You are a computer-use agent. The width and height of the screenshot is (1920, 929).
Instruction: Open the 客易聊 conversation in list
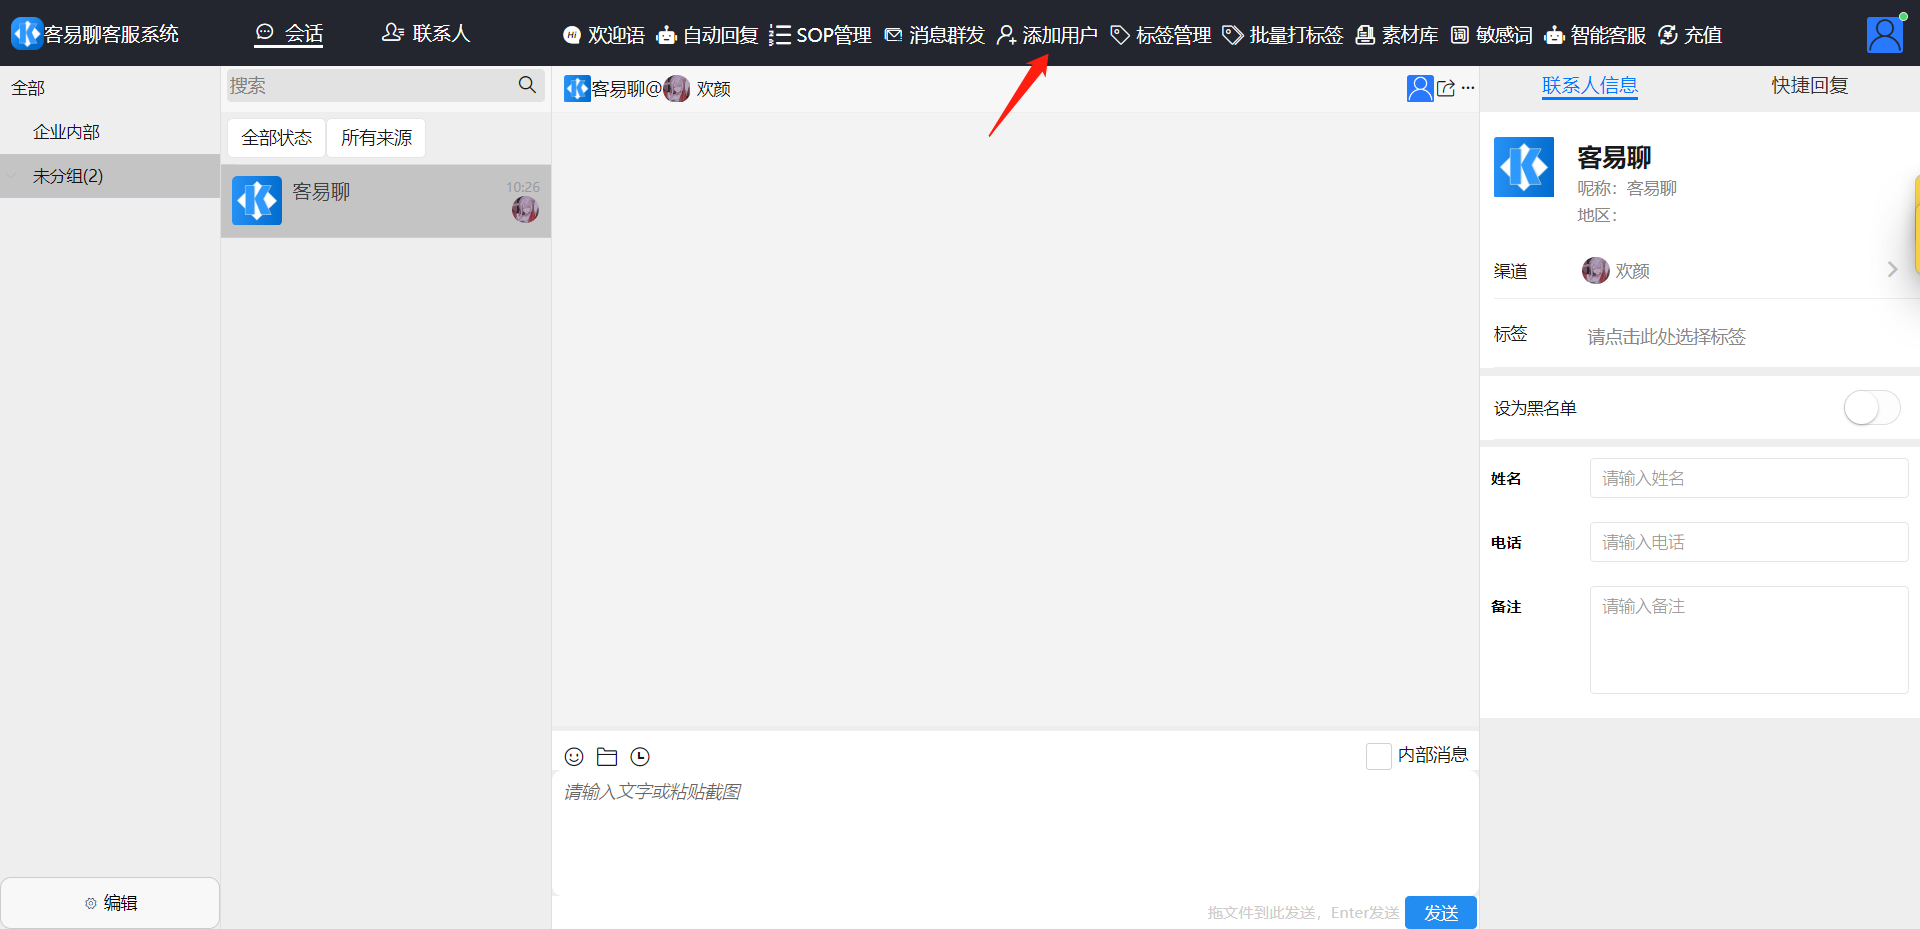(x=386, y=201)
